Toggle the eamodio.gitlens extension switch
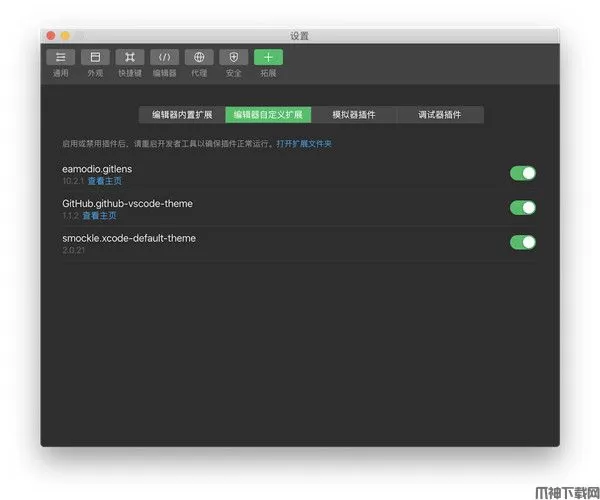Viewport: 600px width, 500px height. tap(523, 173)
